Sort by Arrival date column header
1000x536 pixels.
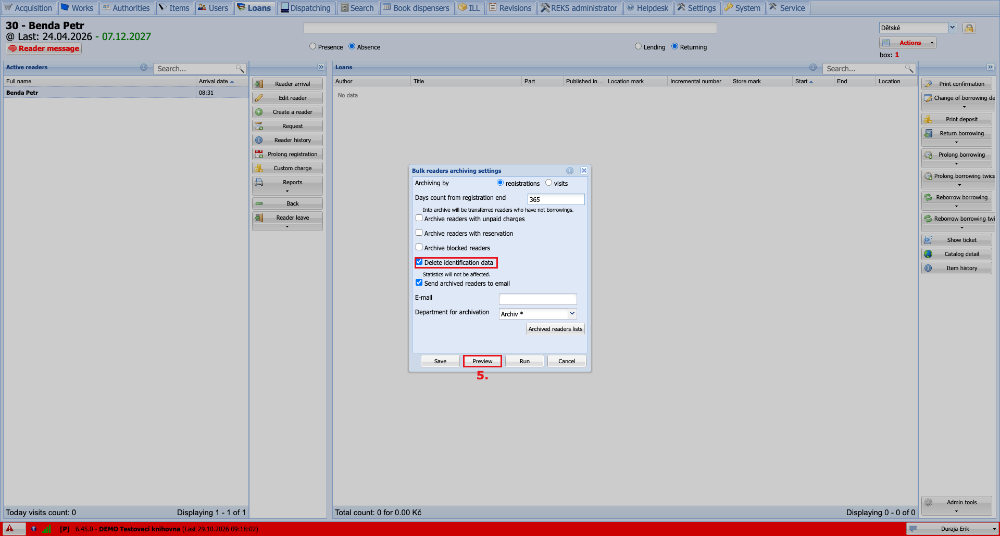point(222,81)
